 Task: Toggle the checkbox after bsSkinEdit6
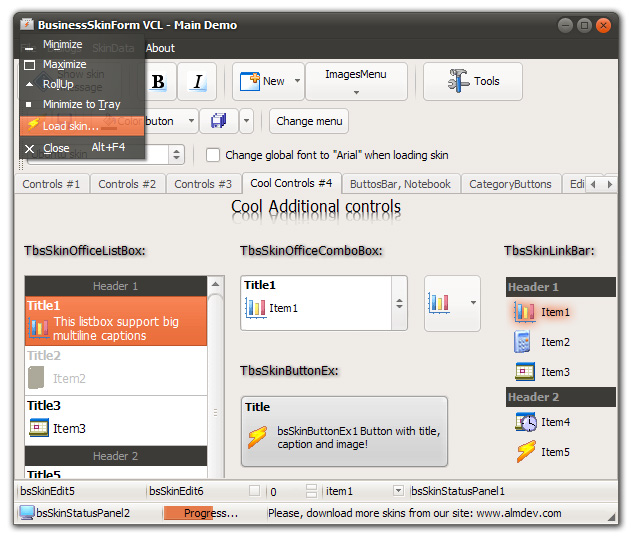(254, 491)
